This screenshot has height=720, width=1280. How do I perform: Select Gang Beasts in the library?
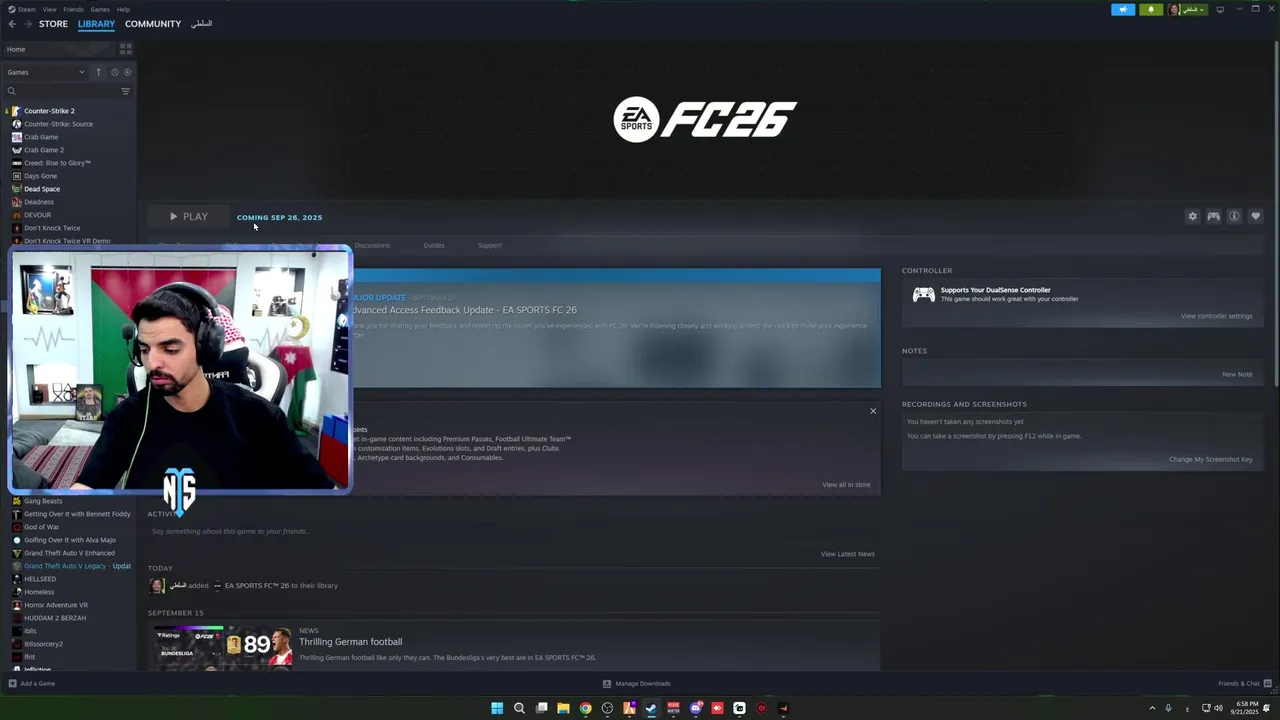coord(43,501)
